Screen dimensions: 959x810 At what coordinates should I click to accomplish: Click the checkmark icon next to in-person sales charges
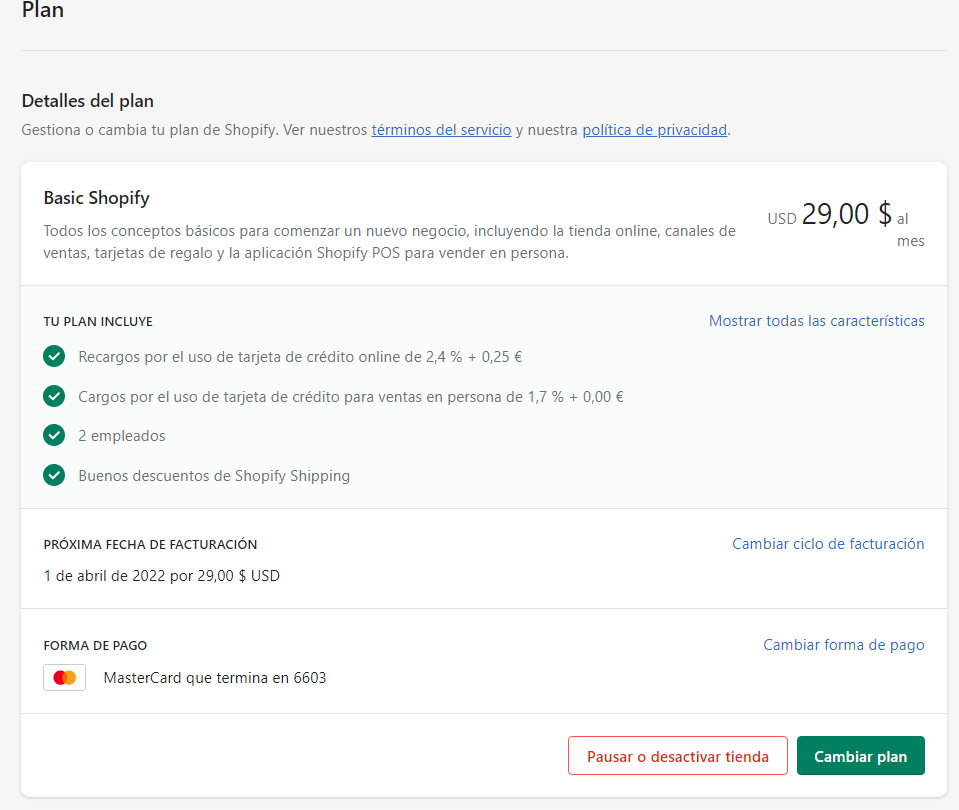tap(54, 396)
